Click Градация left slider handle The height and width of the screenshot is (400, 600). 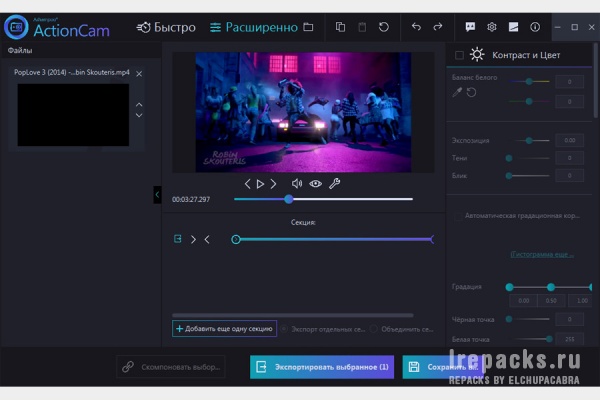[509, 287]
